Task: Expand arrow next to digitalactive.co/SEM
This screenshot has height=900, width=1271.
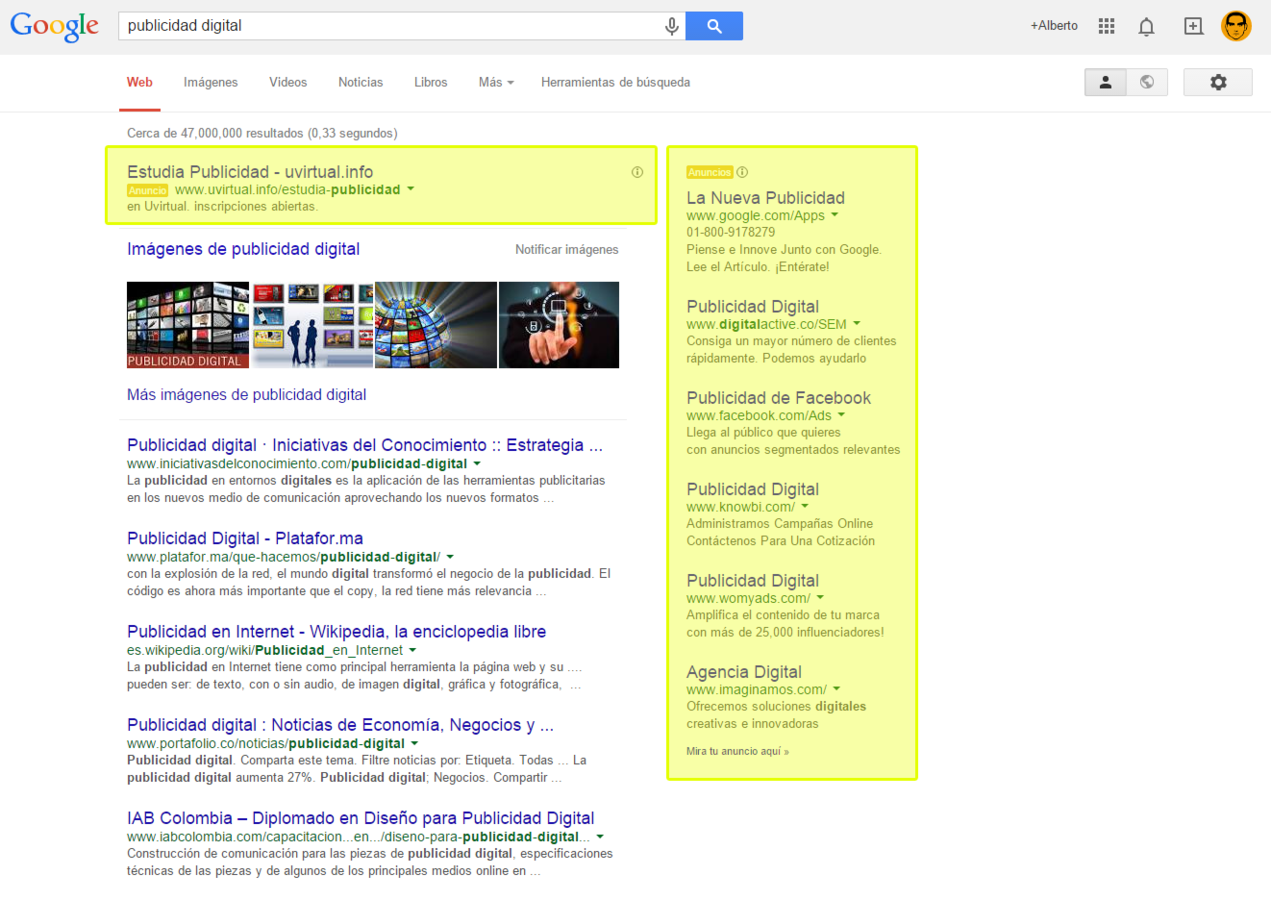Action: tap(857, 324)
